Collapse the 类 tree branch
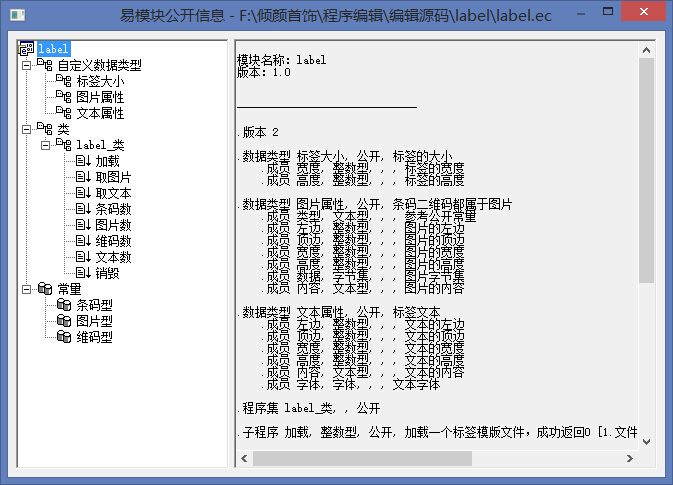 [x=25, y=129]
